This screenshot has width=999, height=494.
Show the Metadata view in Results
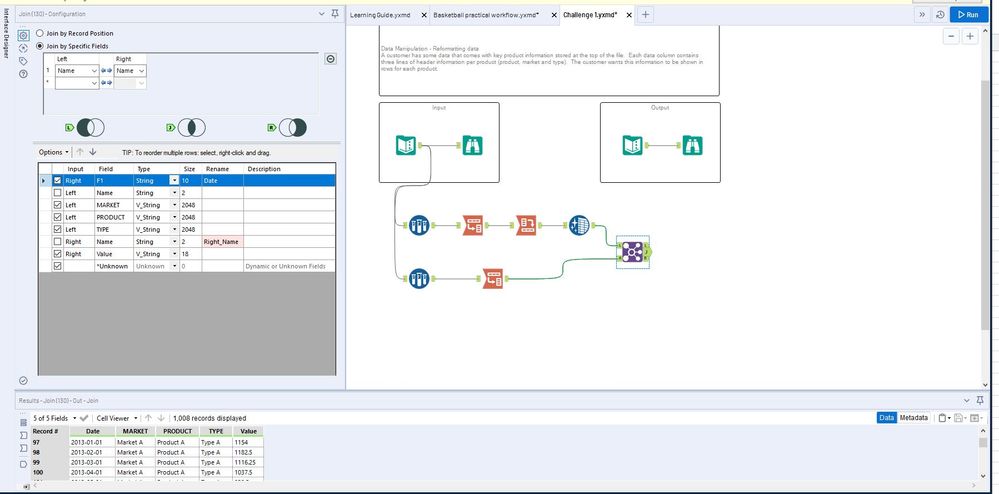[x=913, y=418]
